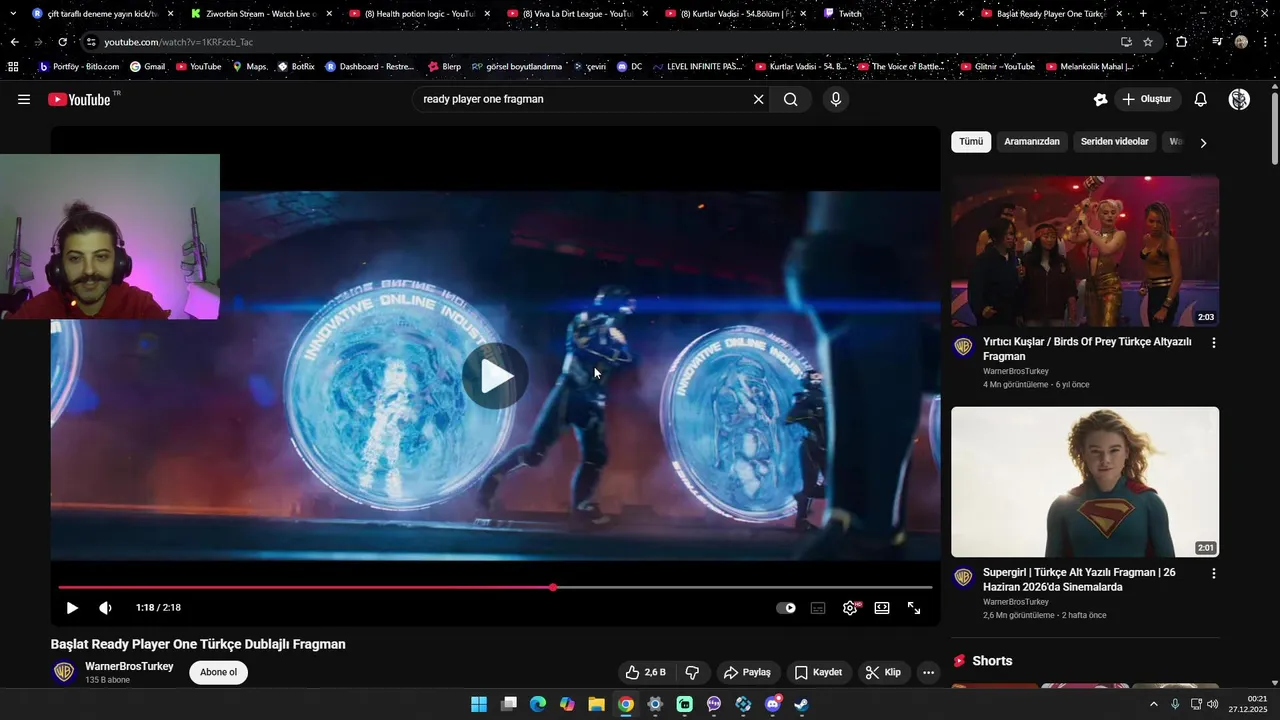Subscribe with the Abone ol button
The image size is (1280, 720).
coord(218,672)
